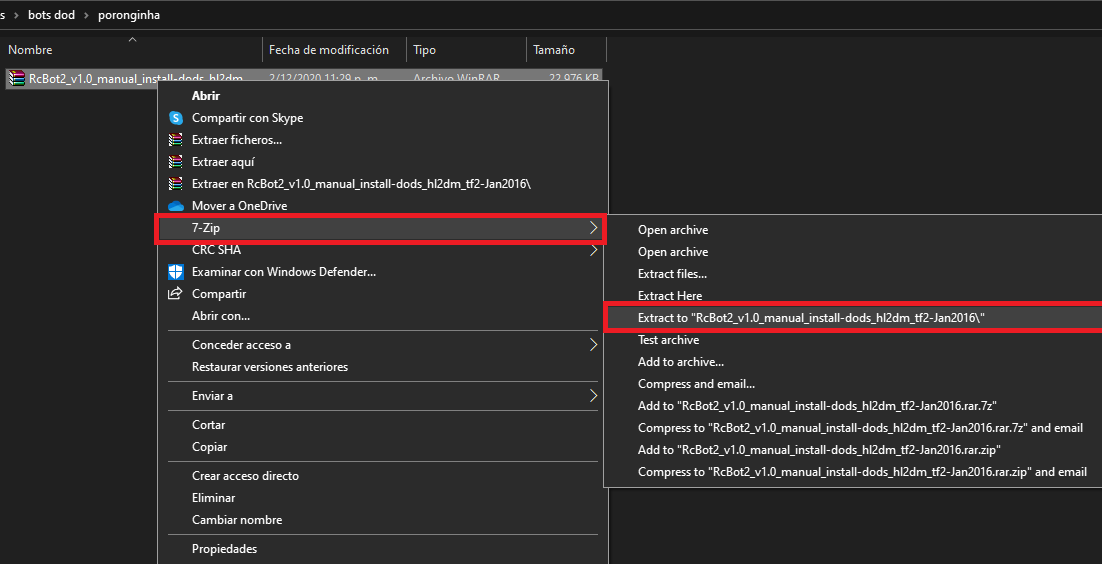The height and width of the screenshot is (564, 1102).
Task: Click the WinRAR icon beside "Extraer aquí"
Action: tap(176, 162)
